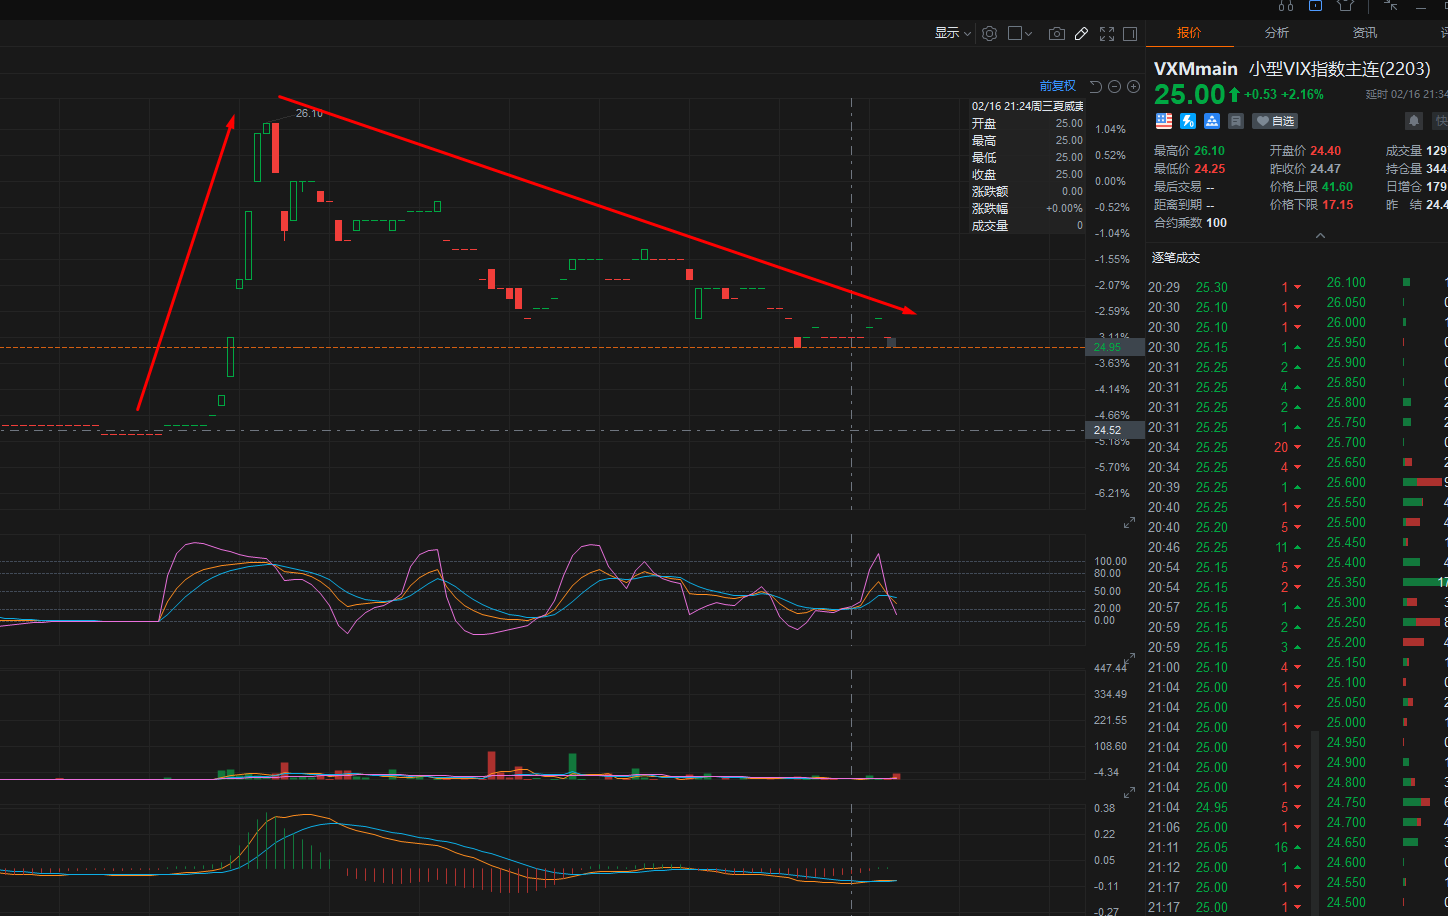The height and width of the screenshot is (916, 1448).
Task: Click the 21:11 trade row with 16 lots
Action: point(1226,847)
